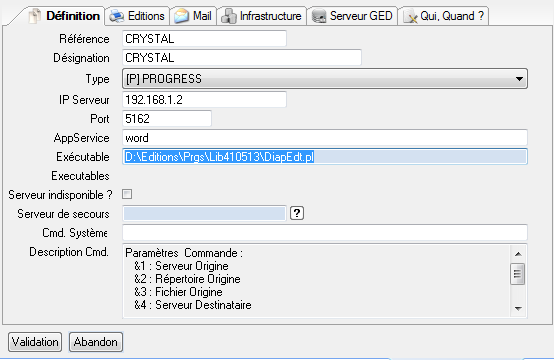This screenshot has width=554, height=360.
Task: Focus the Serveur de secours field
Action: click(204, 213)
